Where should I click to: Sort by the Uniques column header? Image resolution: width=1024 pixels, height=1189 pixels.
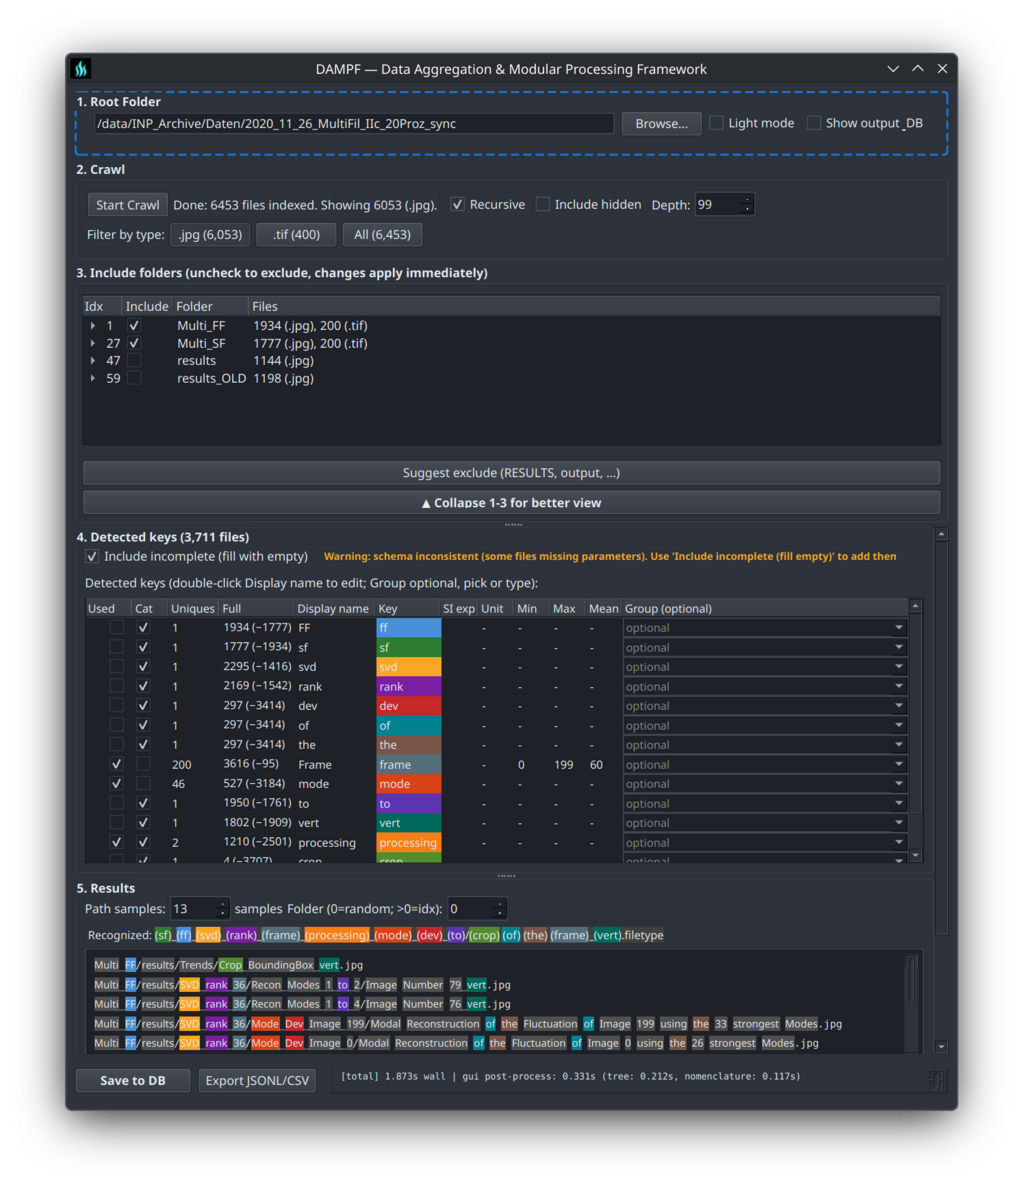click(193, 608)
